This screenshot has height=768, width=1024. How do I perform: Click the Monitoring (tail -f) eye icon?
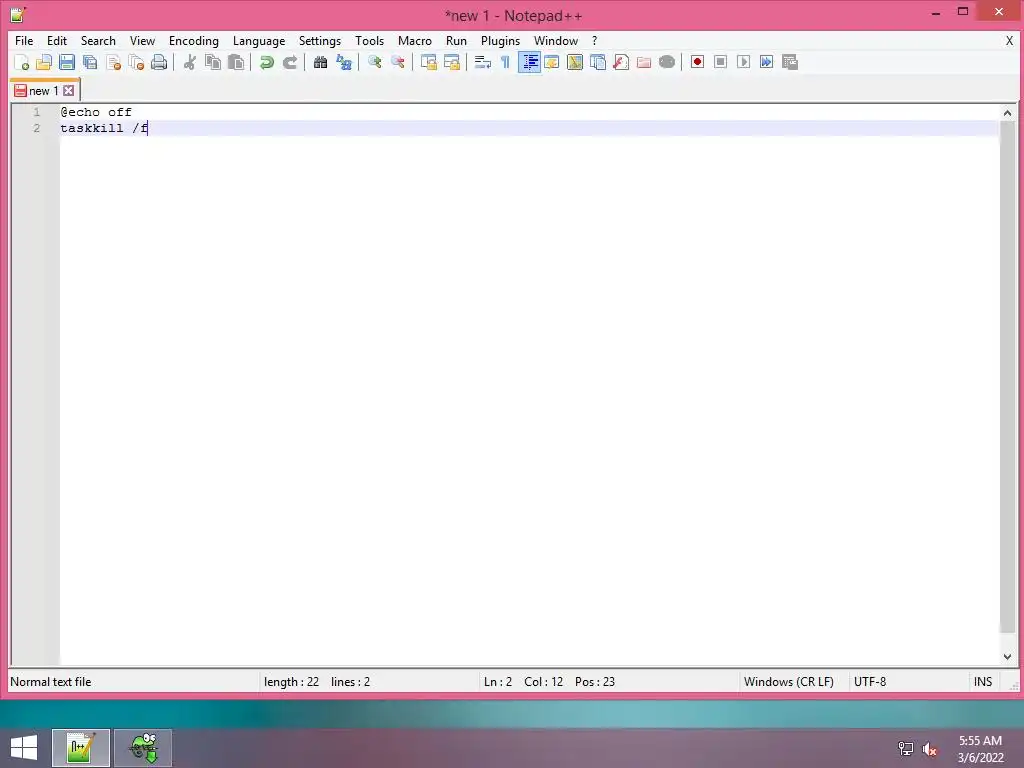667,62
